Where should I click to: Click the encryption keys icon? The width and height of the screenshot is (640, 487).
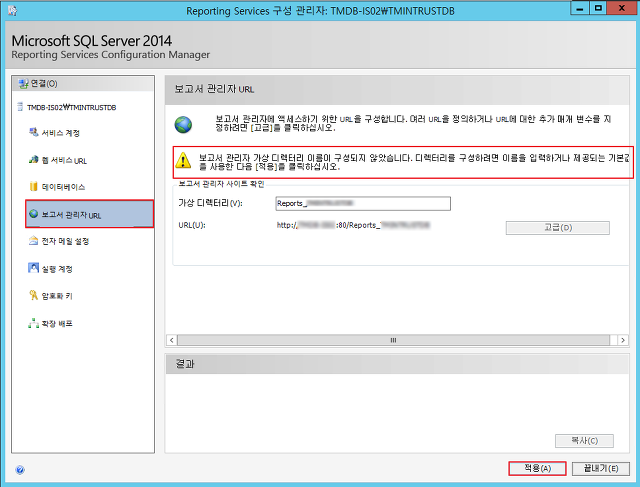(33, 295)
